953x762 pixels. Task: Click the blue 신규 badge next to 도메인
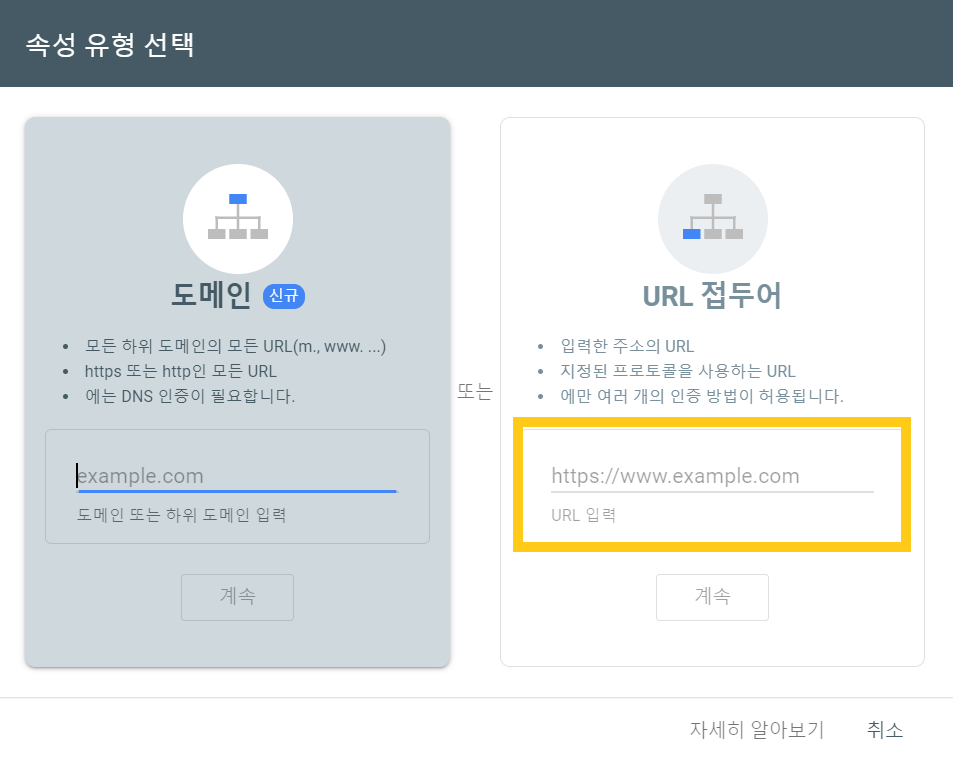pyautogui.click(x=284, y=296)
